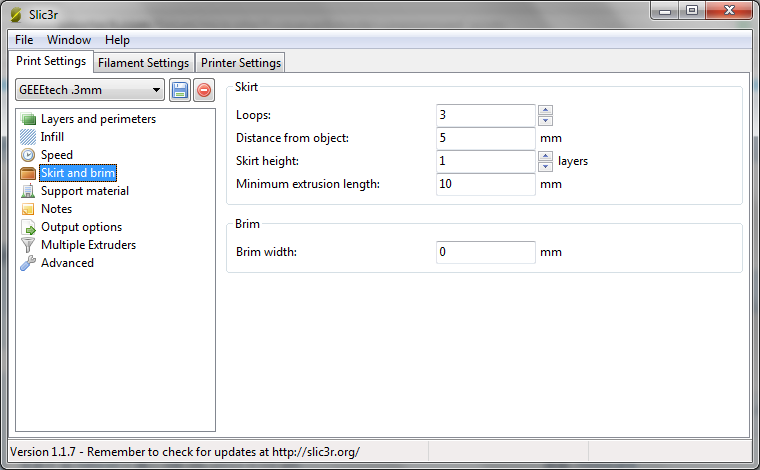Click the Output options page icon
Image resolution: width=760 pixels, height=470 pixels.
(x=29, y=227)
